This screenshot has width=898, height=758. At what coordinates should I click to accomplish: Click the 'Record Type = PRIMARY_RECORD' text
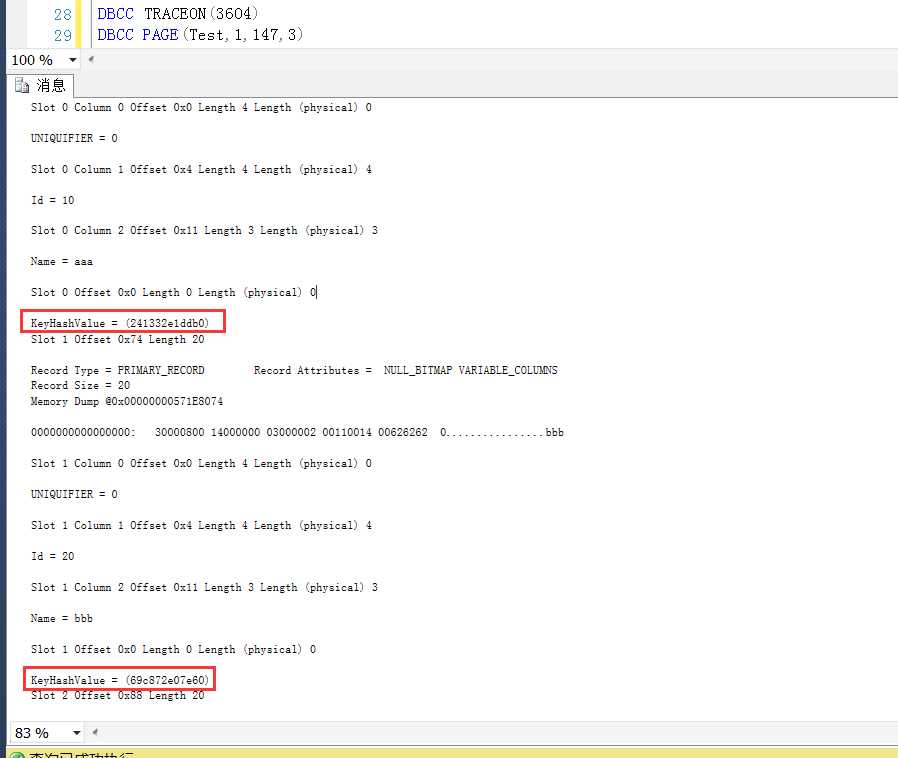(x=117, y=370)
